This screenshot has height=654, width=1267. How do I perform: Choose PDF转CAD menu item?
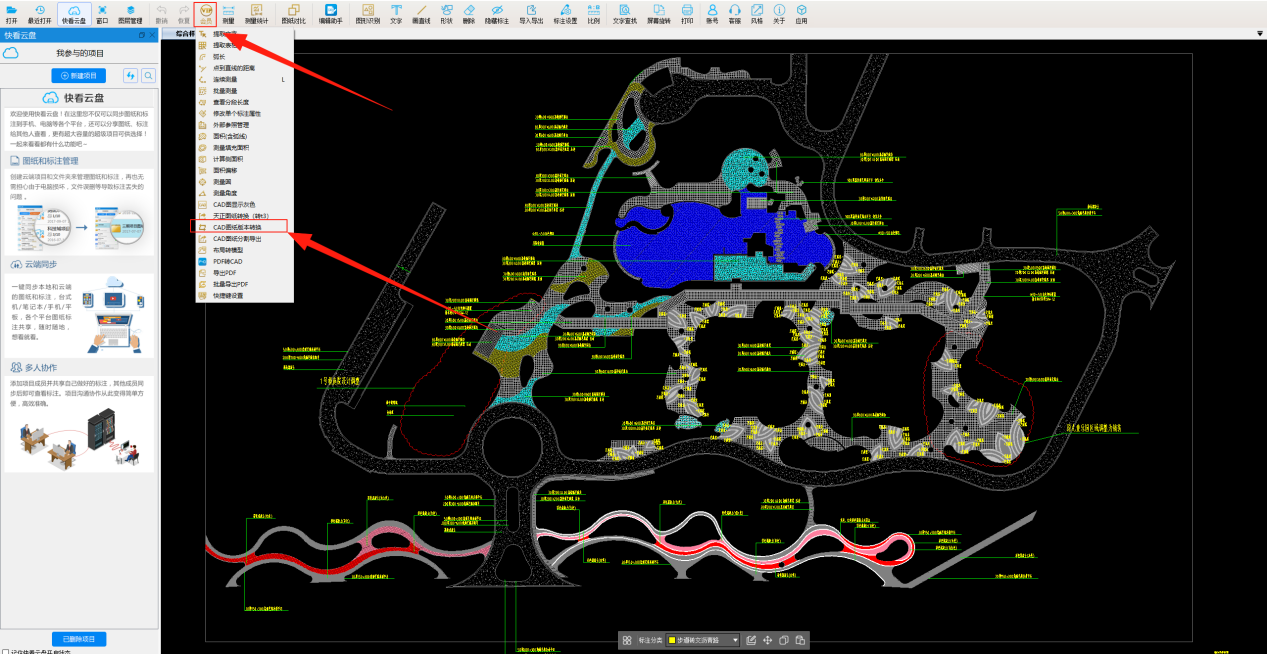click(x=244, y=261)
